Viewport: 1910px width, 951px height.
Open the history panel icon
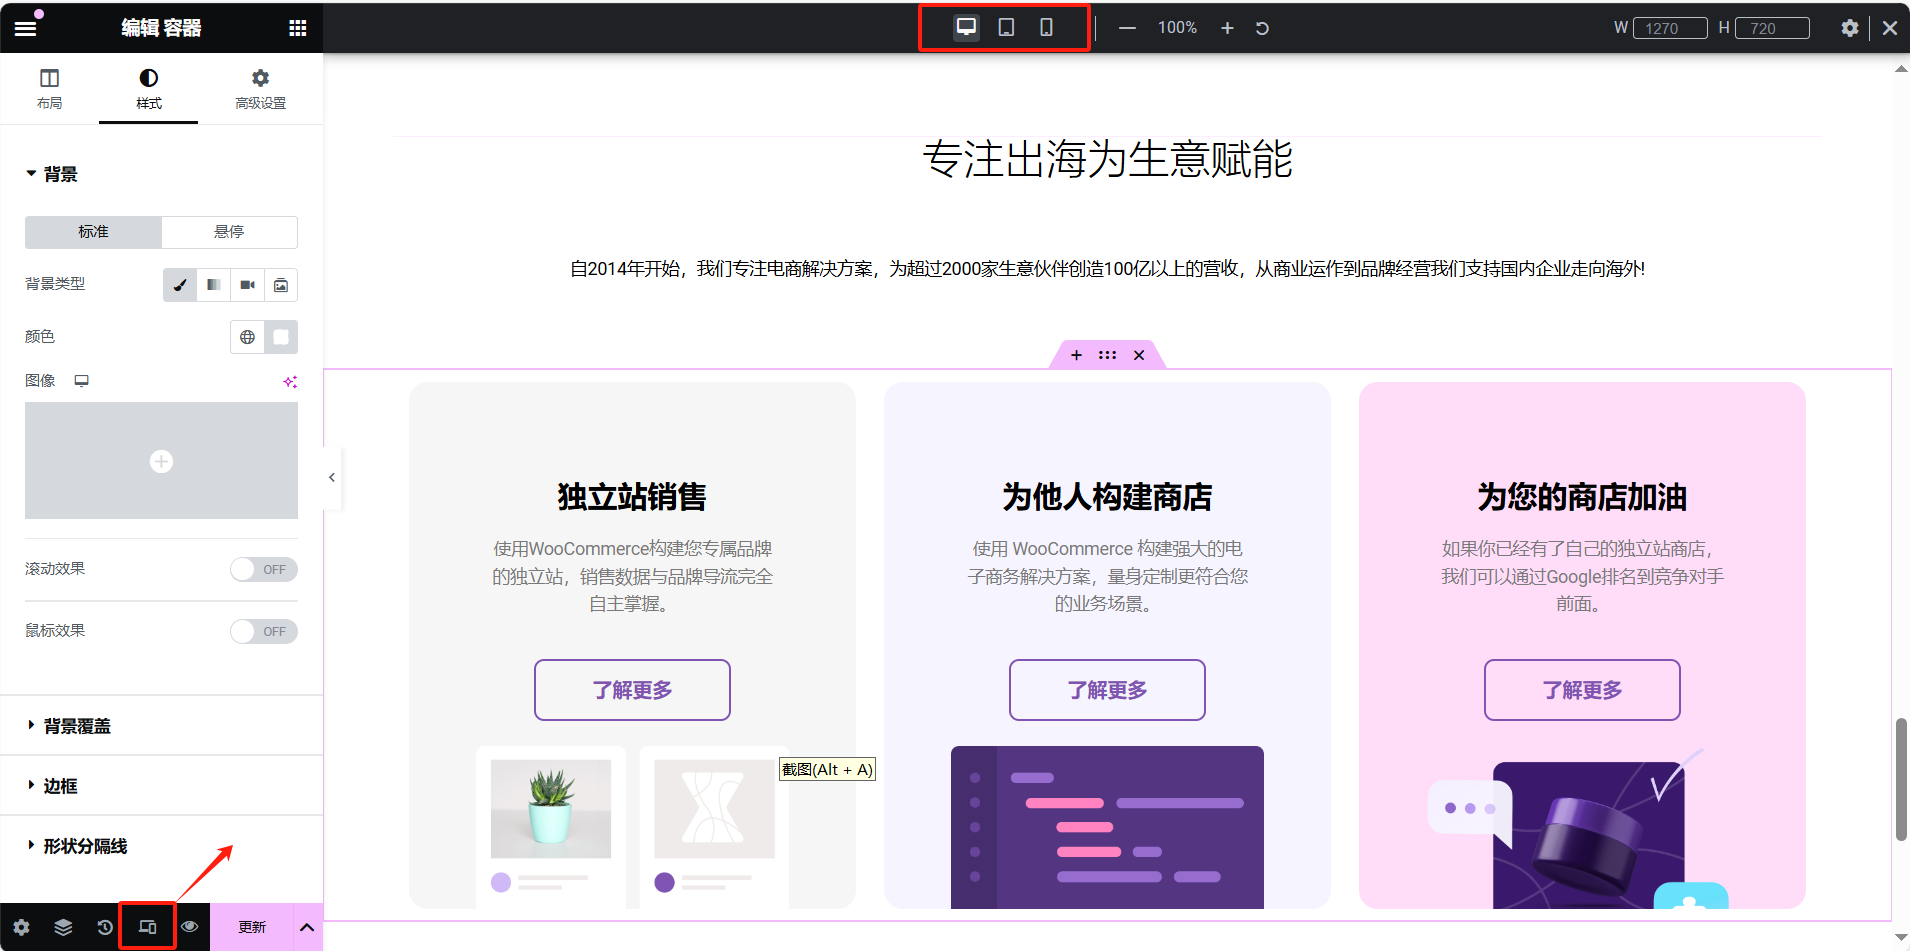[x=105, y=927]
